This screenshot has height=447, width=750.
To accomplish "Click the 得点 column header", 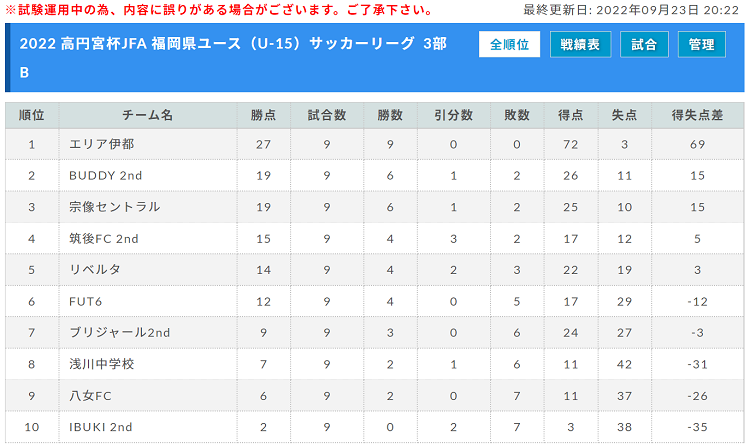I will click(x=571, y=115).
